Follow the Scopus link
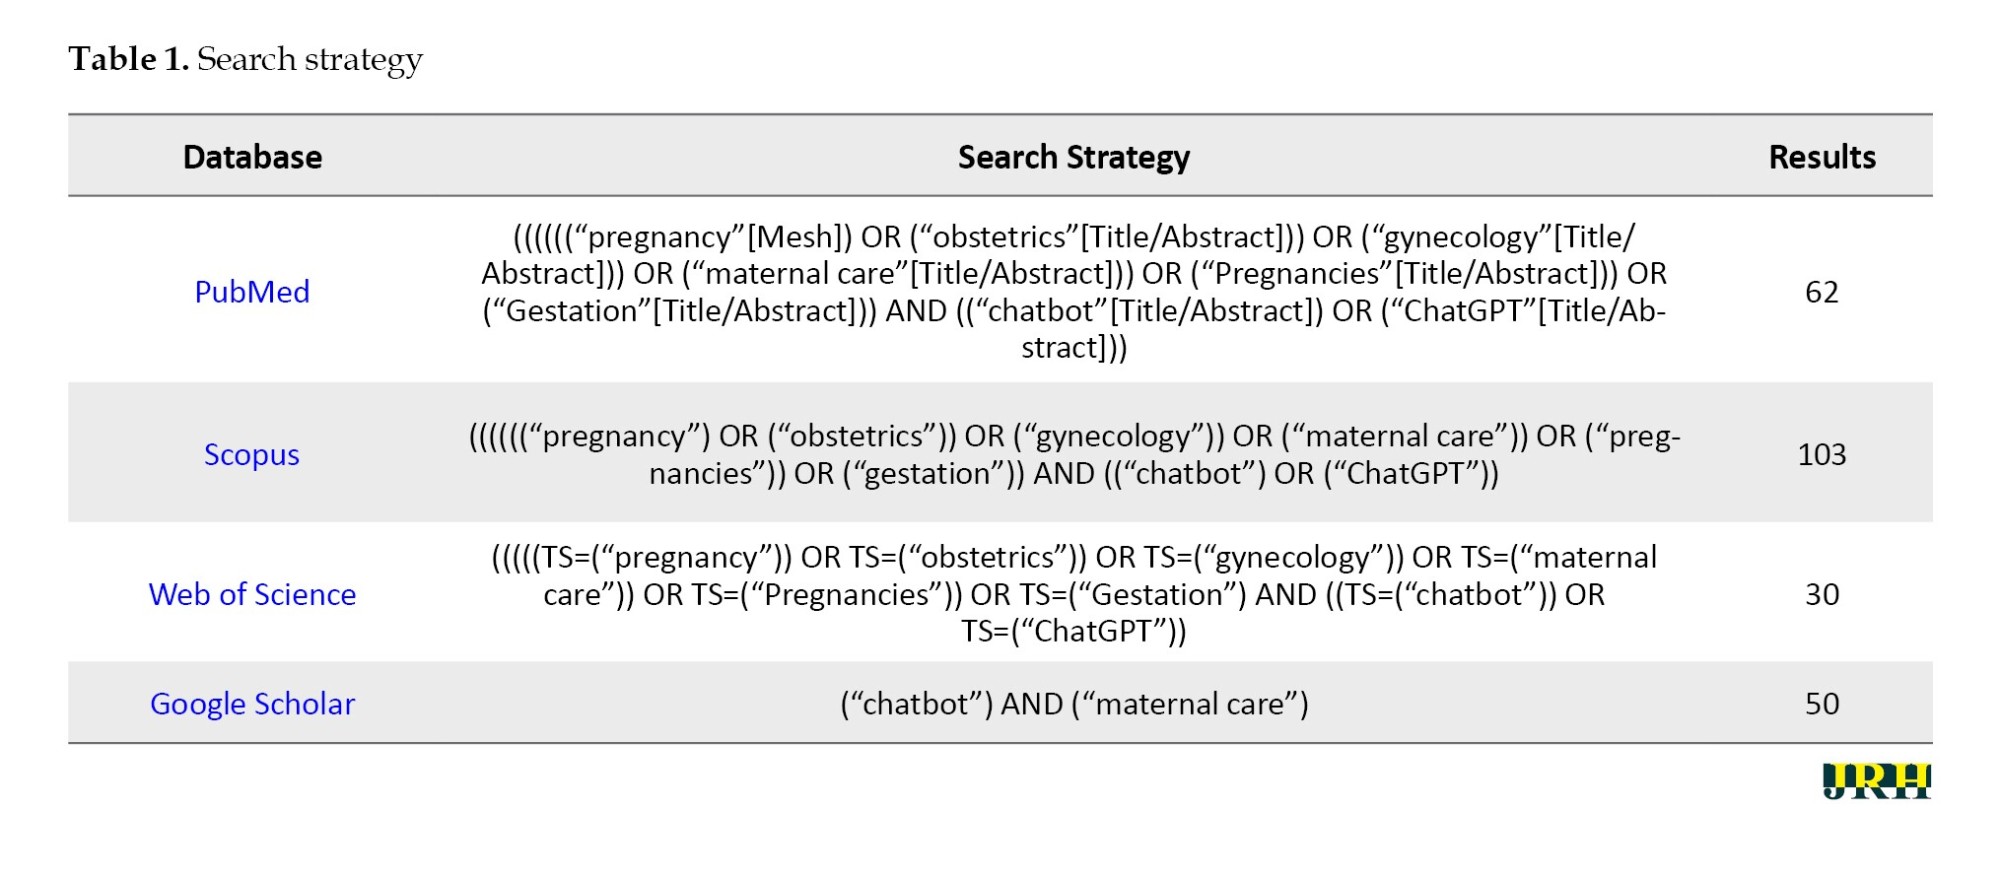The width and height of the screenshot is (2000, 877). [x=252, y=455]
